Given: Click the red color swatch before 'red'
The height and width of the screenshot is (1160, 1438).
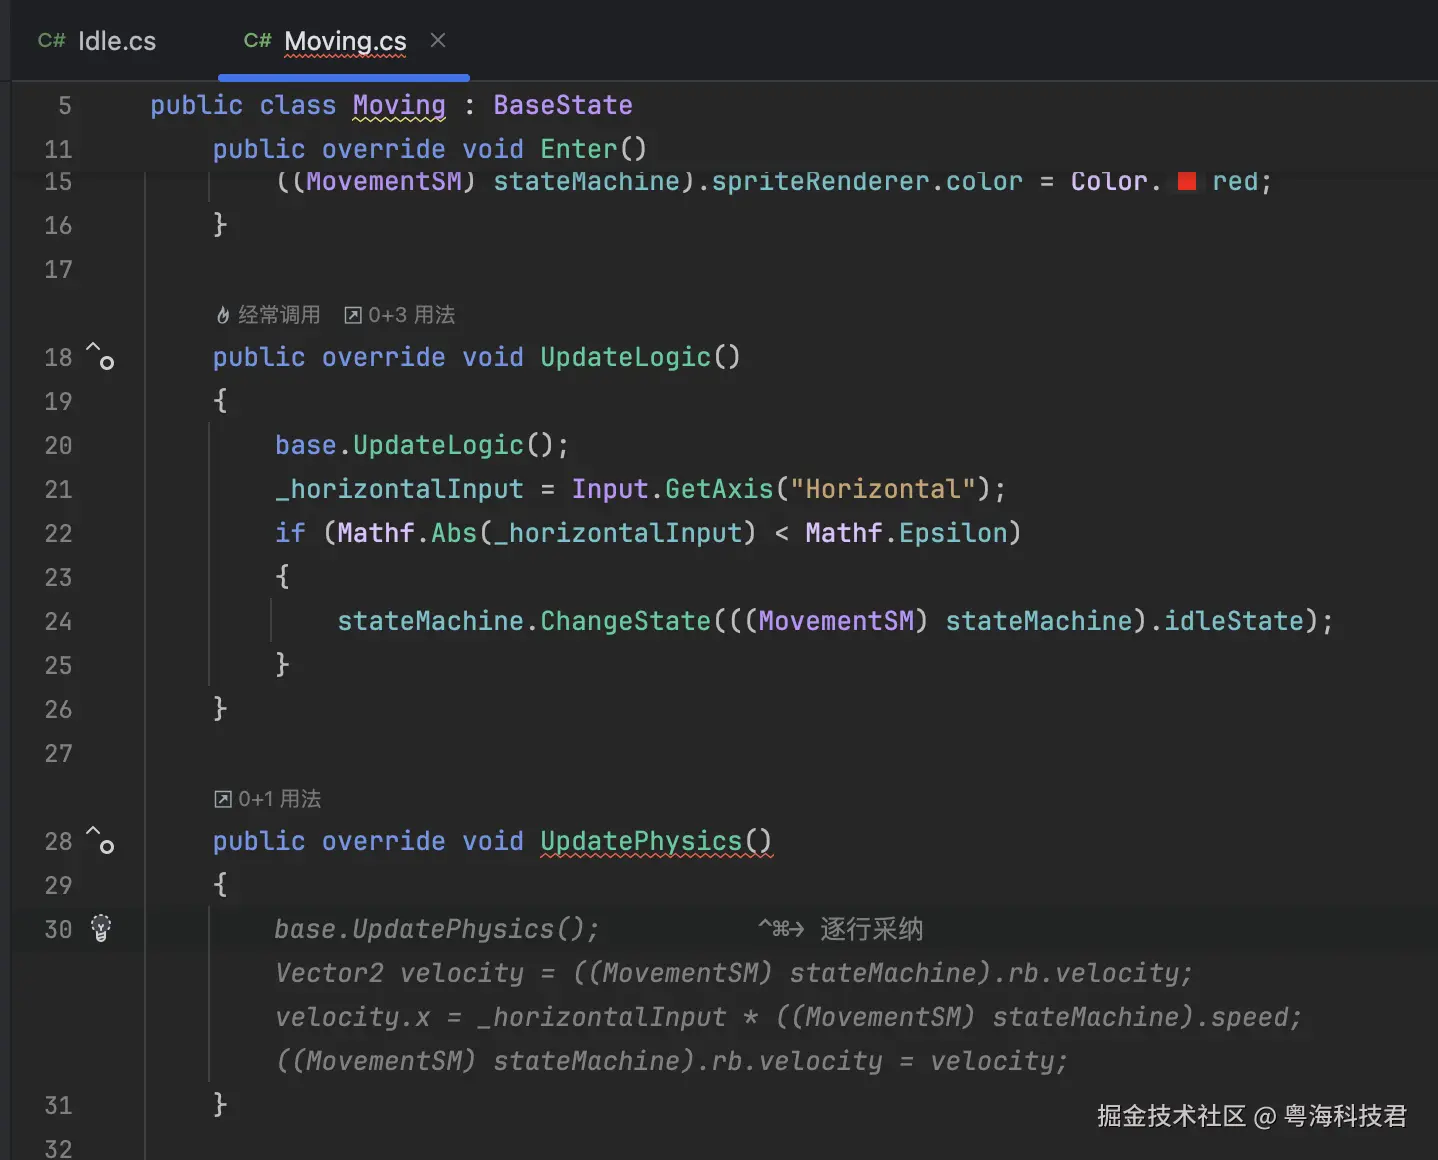Looking at the screenshot, I should [1187, 181].
